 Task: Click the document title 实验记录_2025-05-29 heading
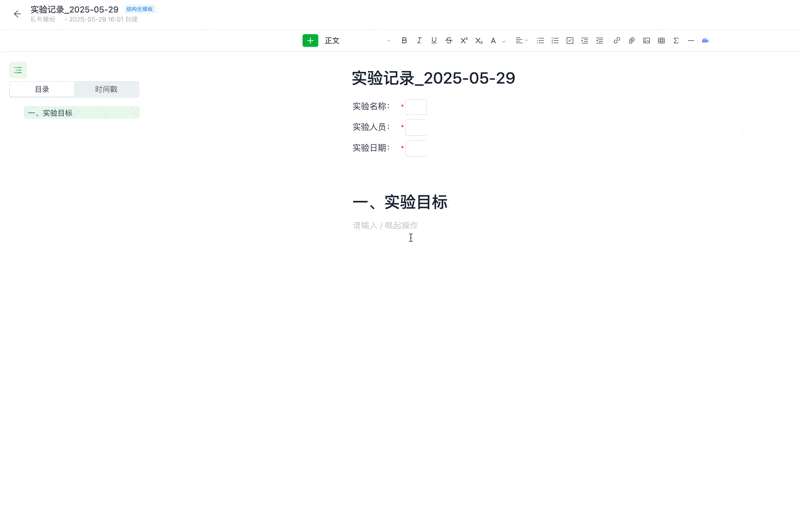(x=433, y=78)
